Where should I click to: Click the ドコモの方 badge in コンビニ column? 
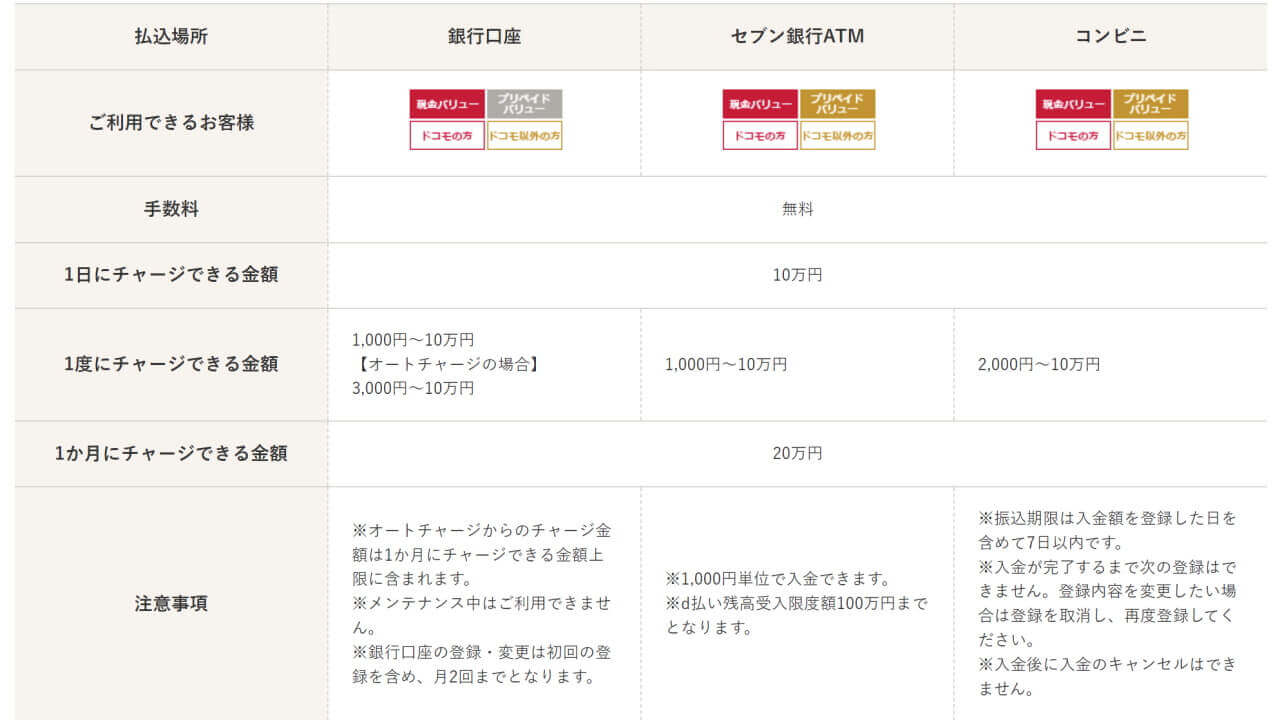1073,135
